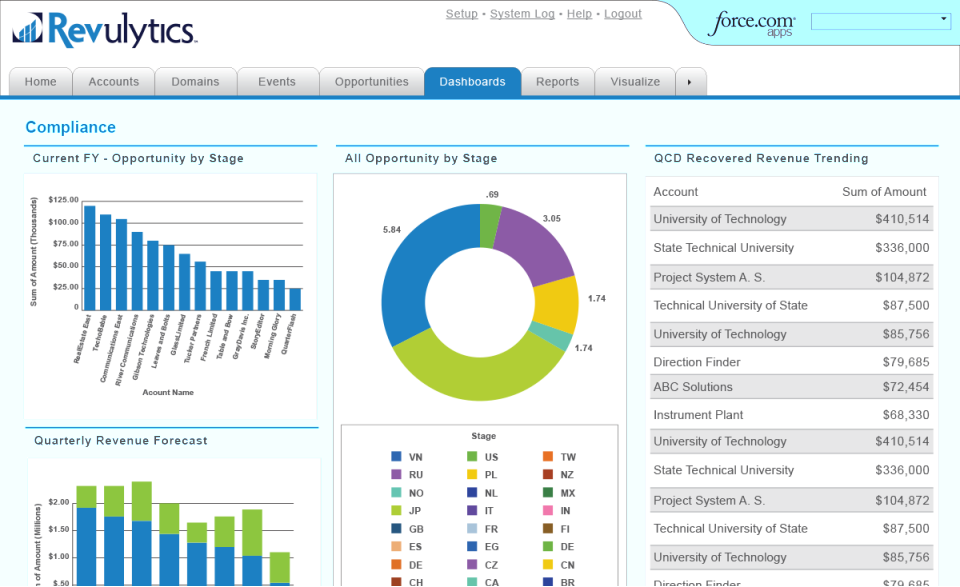Switch to the Home tab
Screen dimensions: 960x587
point(40,82)
